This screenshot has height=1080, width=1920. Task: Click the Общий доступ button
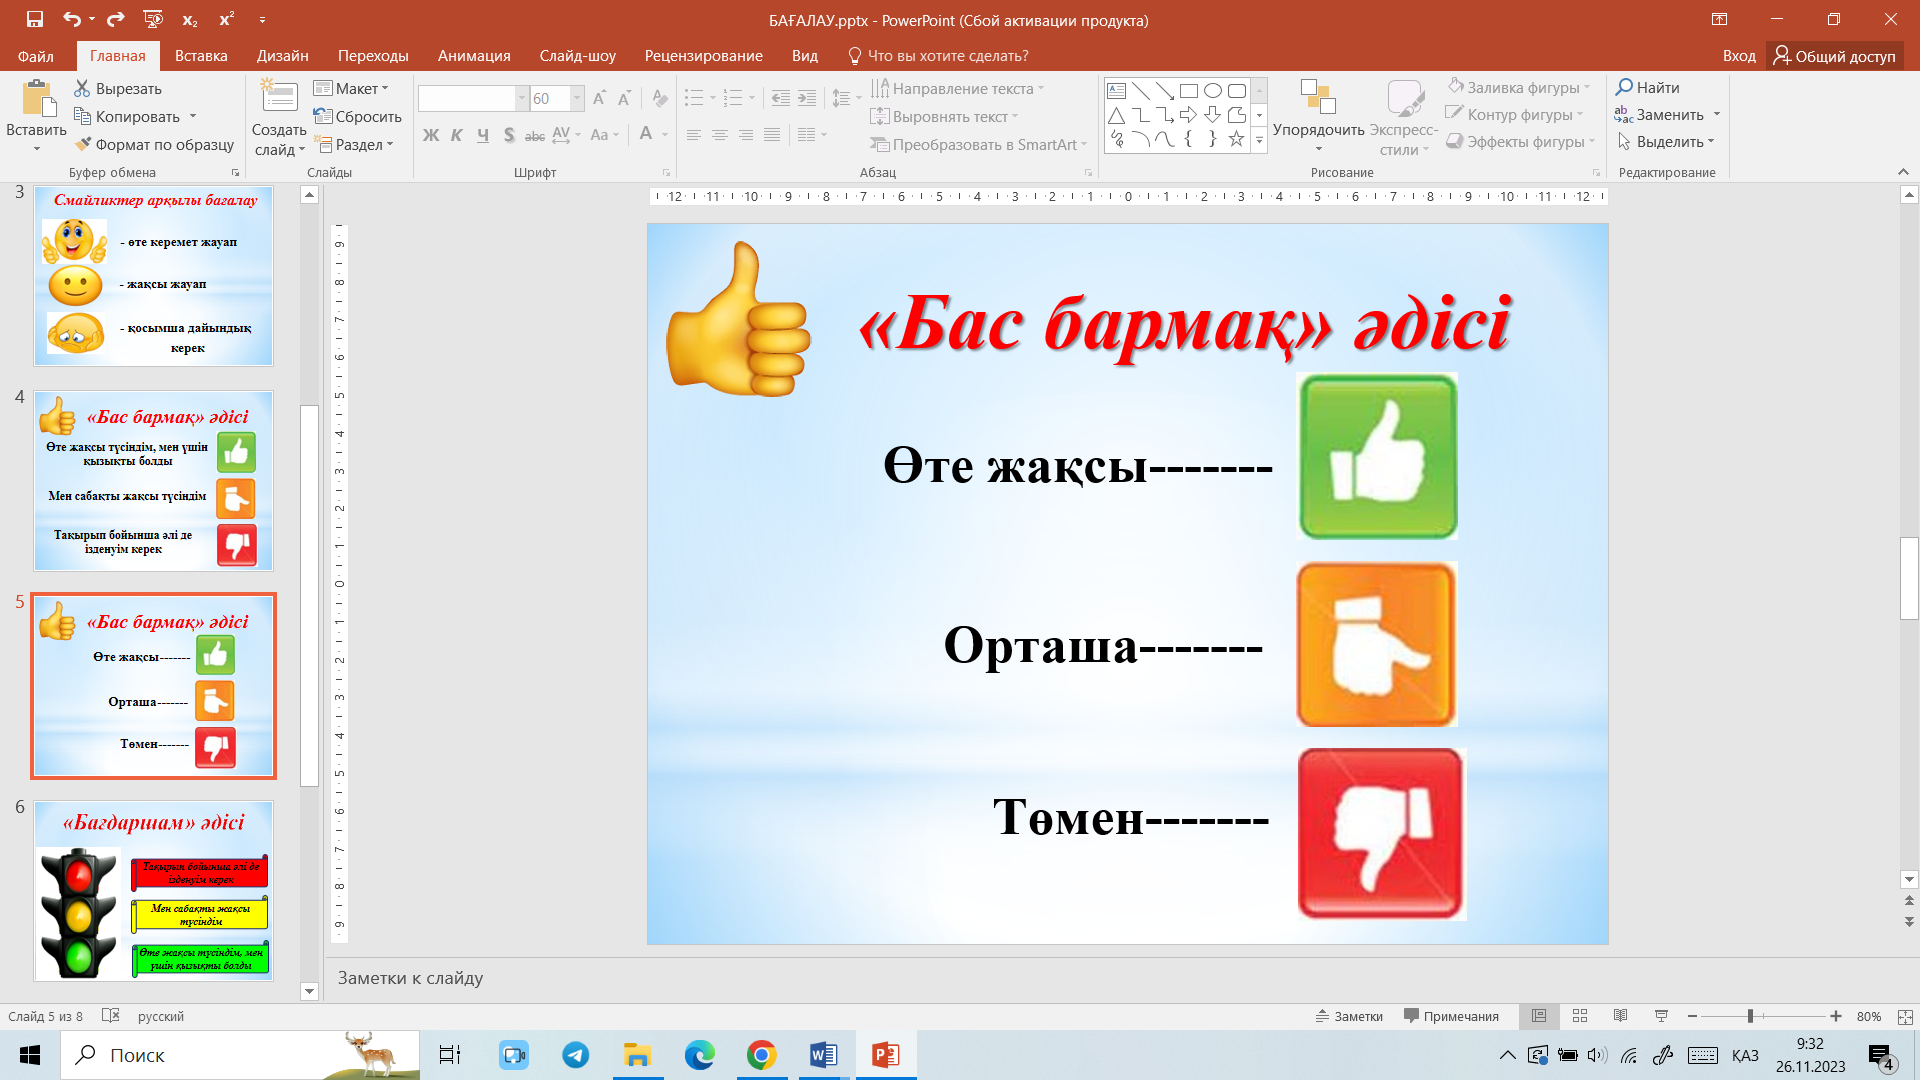pyautogui.click(x=1834, y=56)
